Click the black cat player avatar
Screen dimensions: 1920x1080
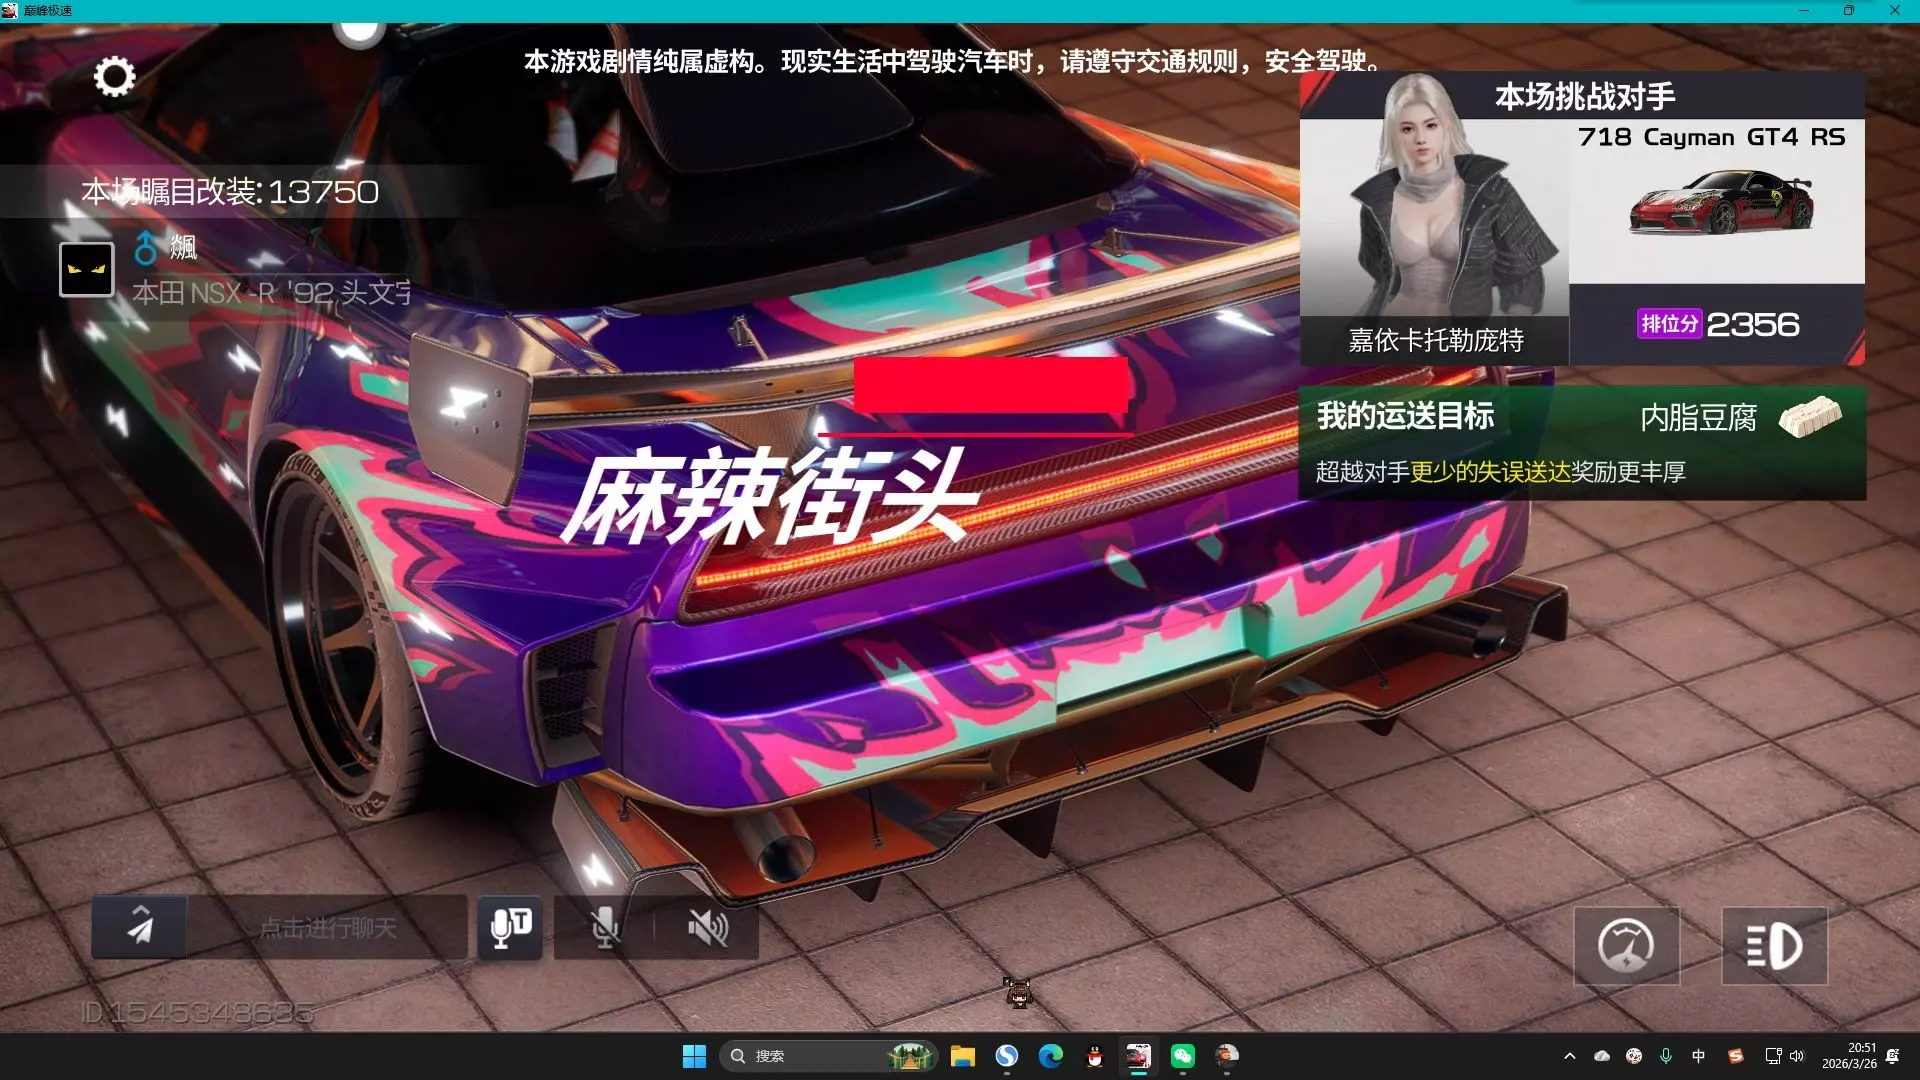(x=87, y=270)
